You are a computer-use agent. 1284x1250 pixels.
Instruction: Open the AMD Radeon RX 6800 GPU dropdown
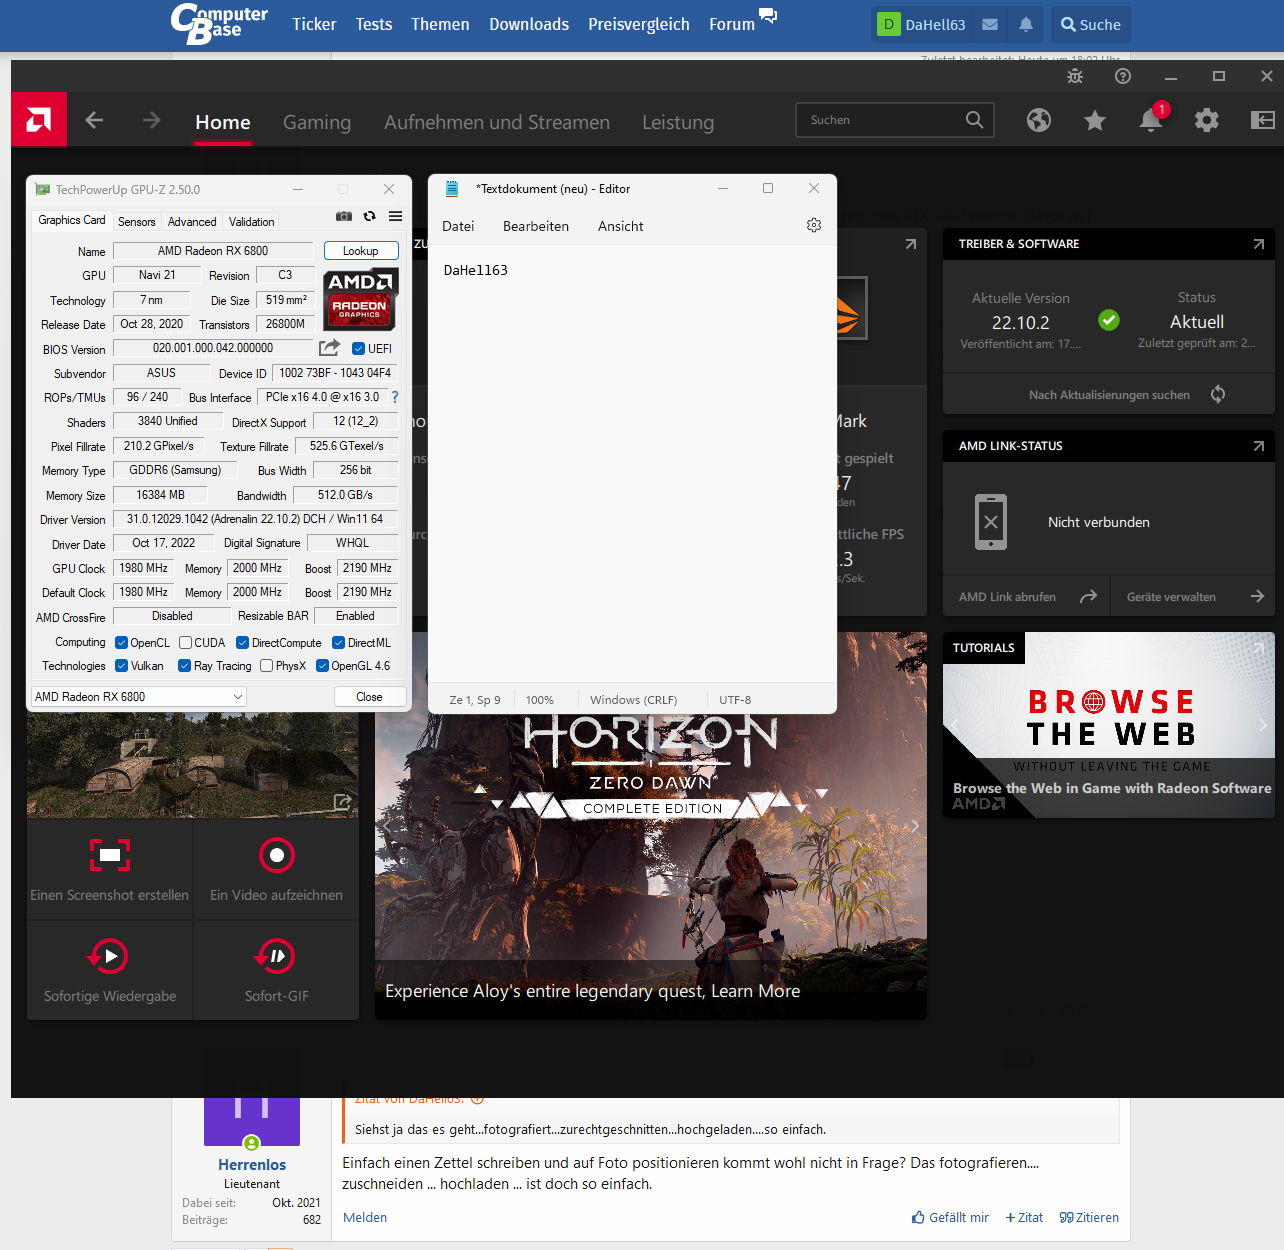coord(139,697)
